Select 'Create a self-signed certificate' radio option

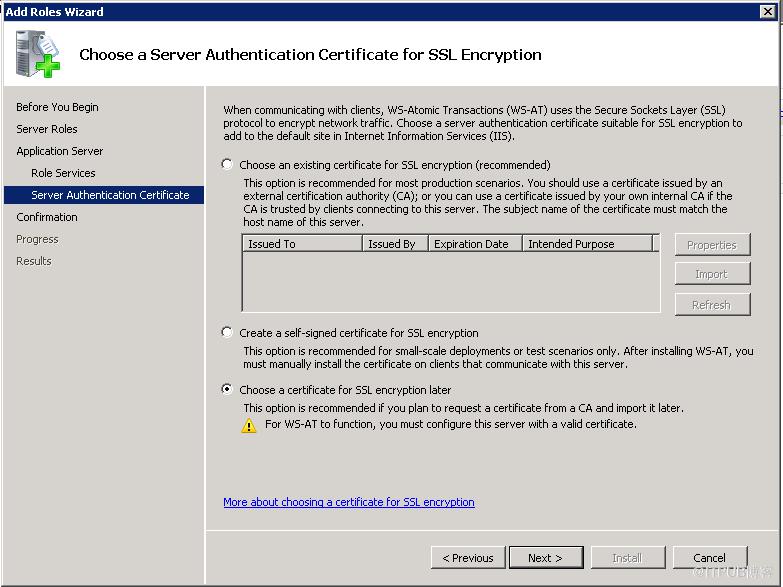(227, 332)
